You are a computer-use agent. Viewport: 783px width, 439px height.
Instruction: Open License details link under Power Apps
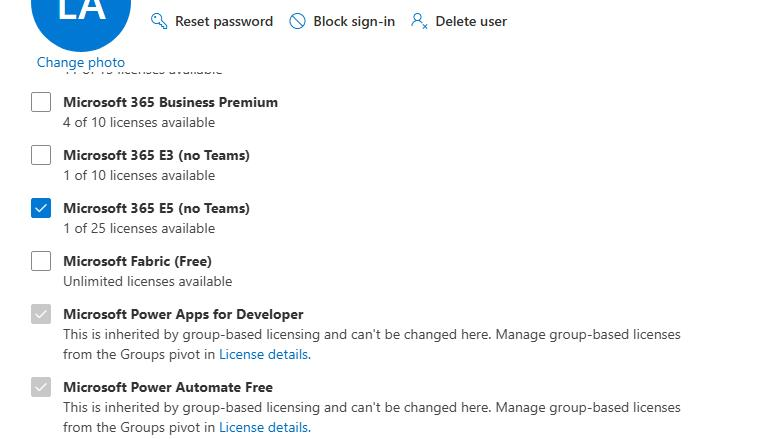265,354
